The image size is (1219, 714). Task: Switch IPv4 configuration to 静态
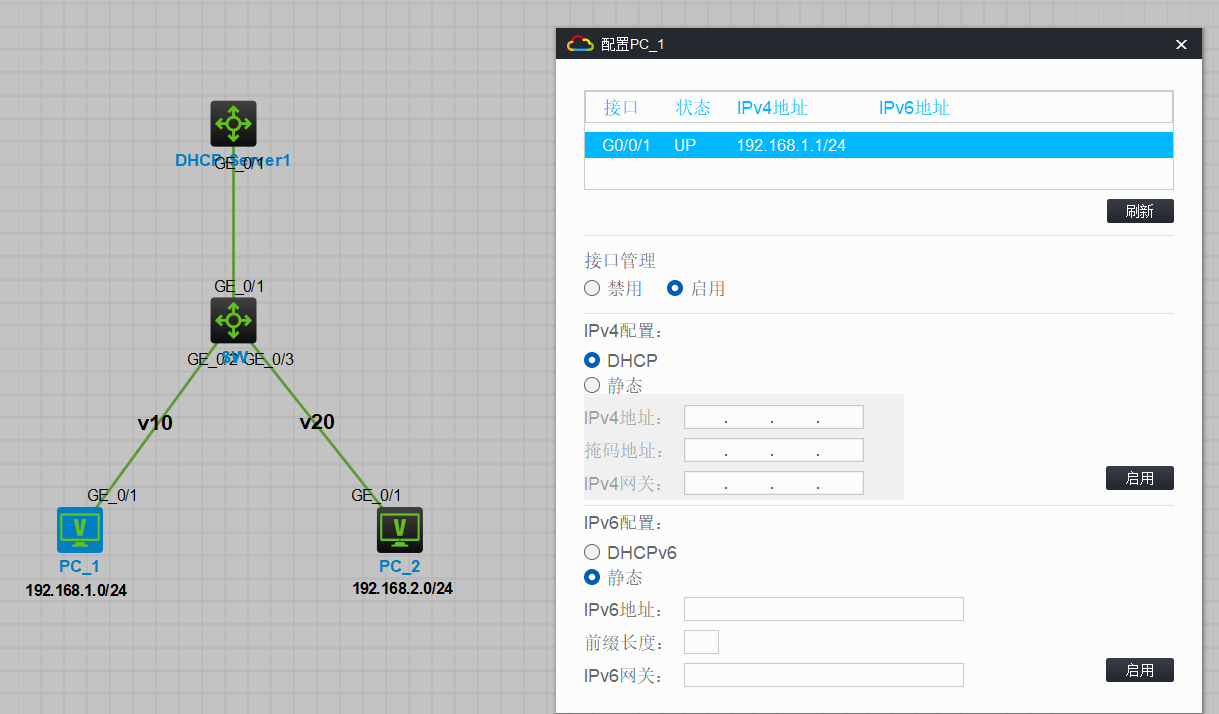[x=591, y=385]
